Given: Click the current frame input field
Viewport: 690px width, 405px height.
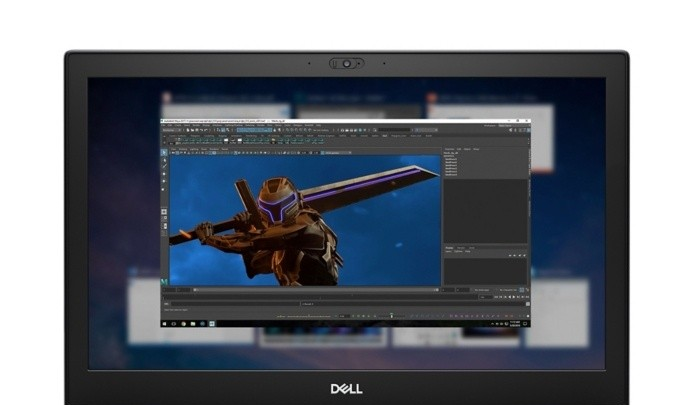Looking at the screenshot, I should tap(486, 297).
